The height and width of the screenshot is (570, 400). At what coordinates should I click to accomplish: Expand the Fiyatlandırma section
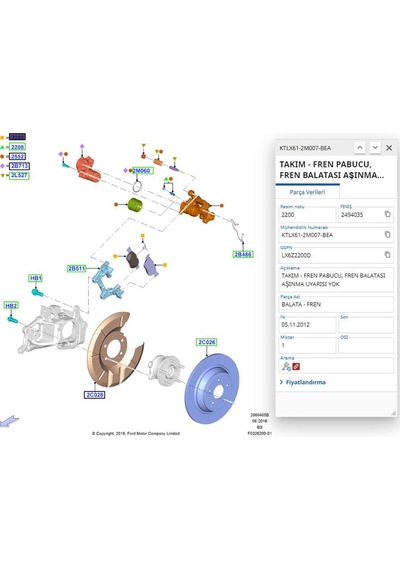[303, 382]
